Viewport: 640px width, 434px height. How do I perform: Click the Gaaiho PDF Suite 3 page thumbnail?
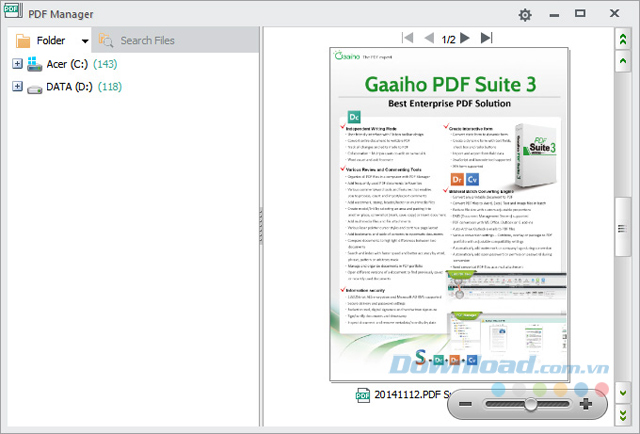[x=449, y=214]
